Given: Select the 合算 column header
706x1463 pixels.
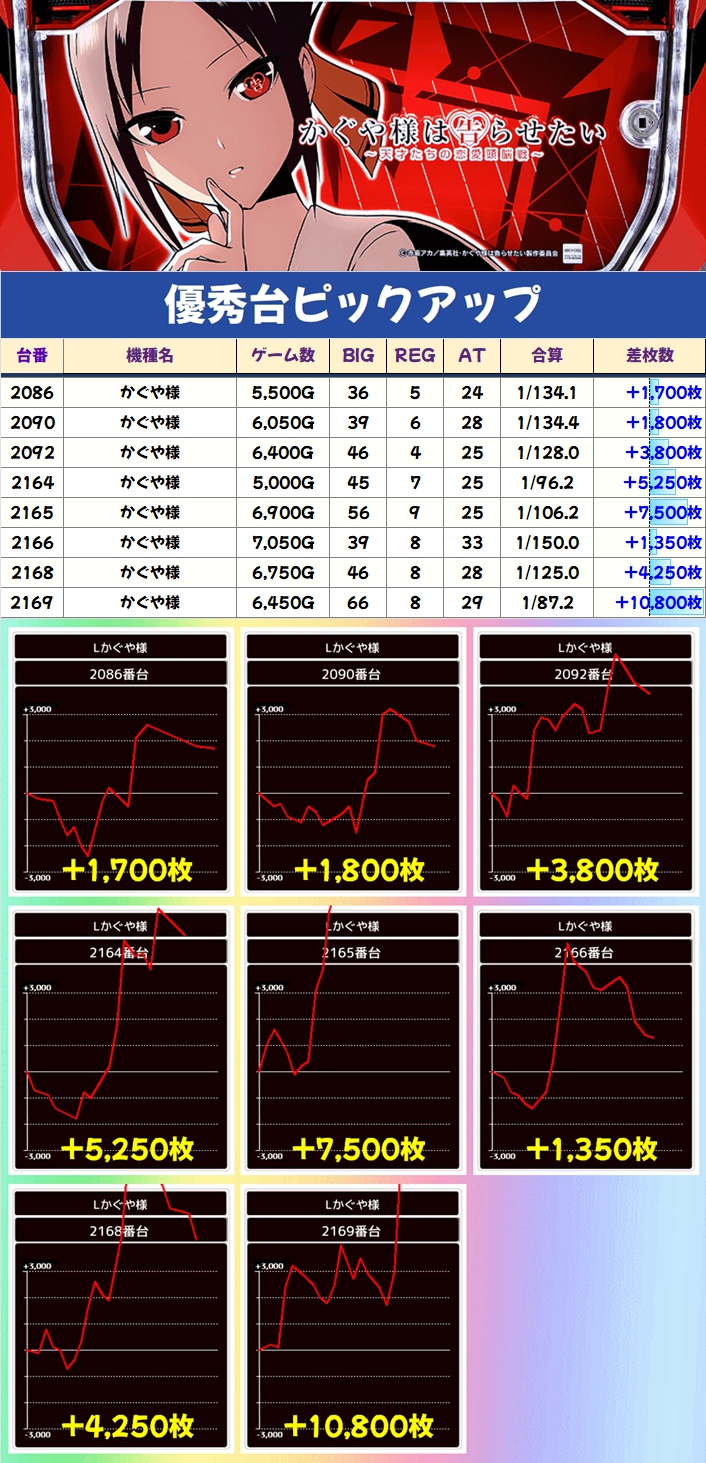Looking at the screenshot, I should click(x=547, y=356).
